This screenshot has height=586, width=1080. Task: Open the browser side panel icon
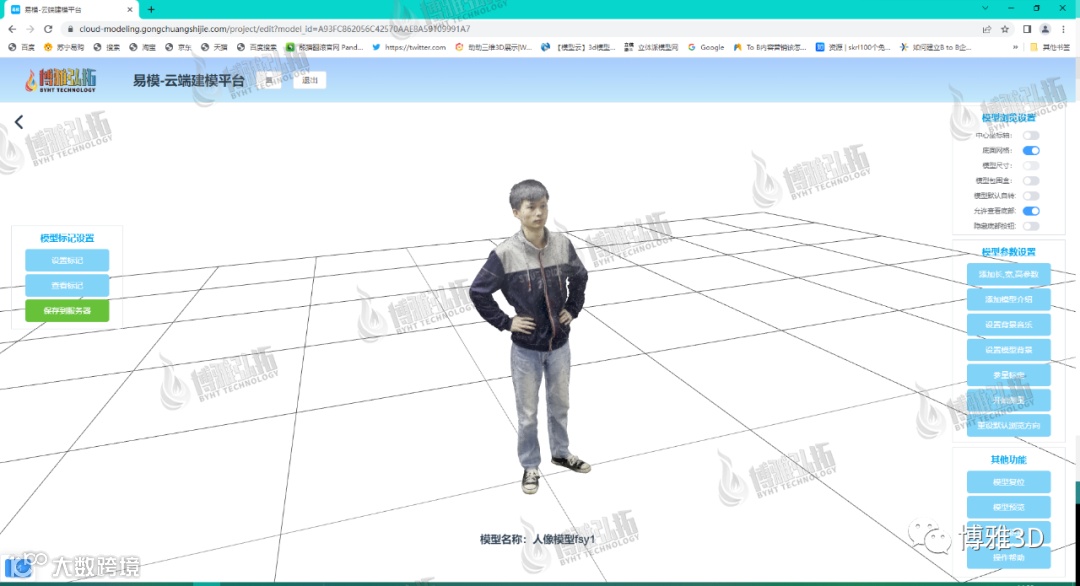(x=1027, y=29)
